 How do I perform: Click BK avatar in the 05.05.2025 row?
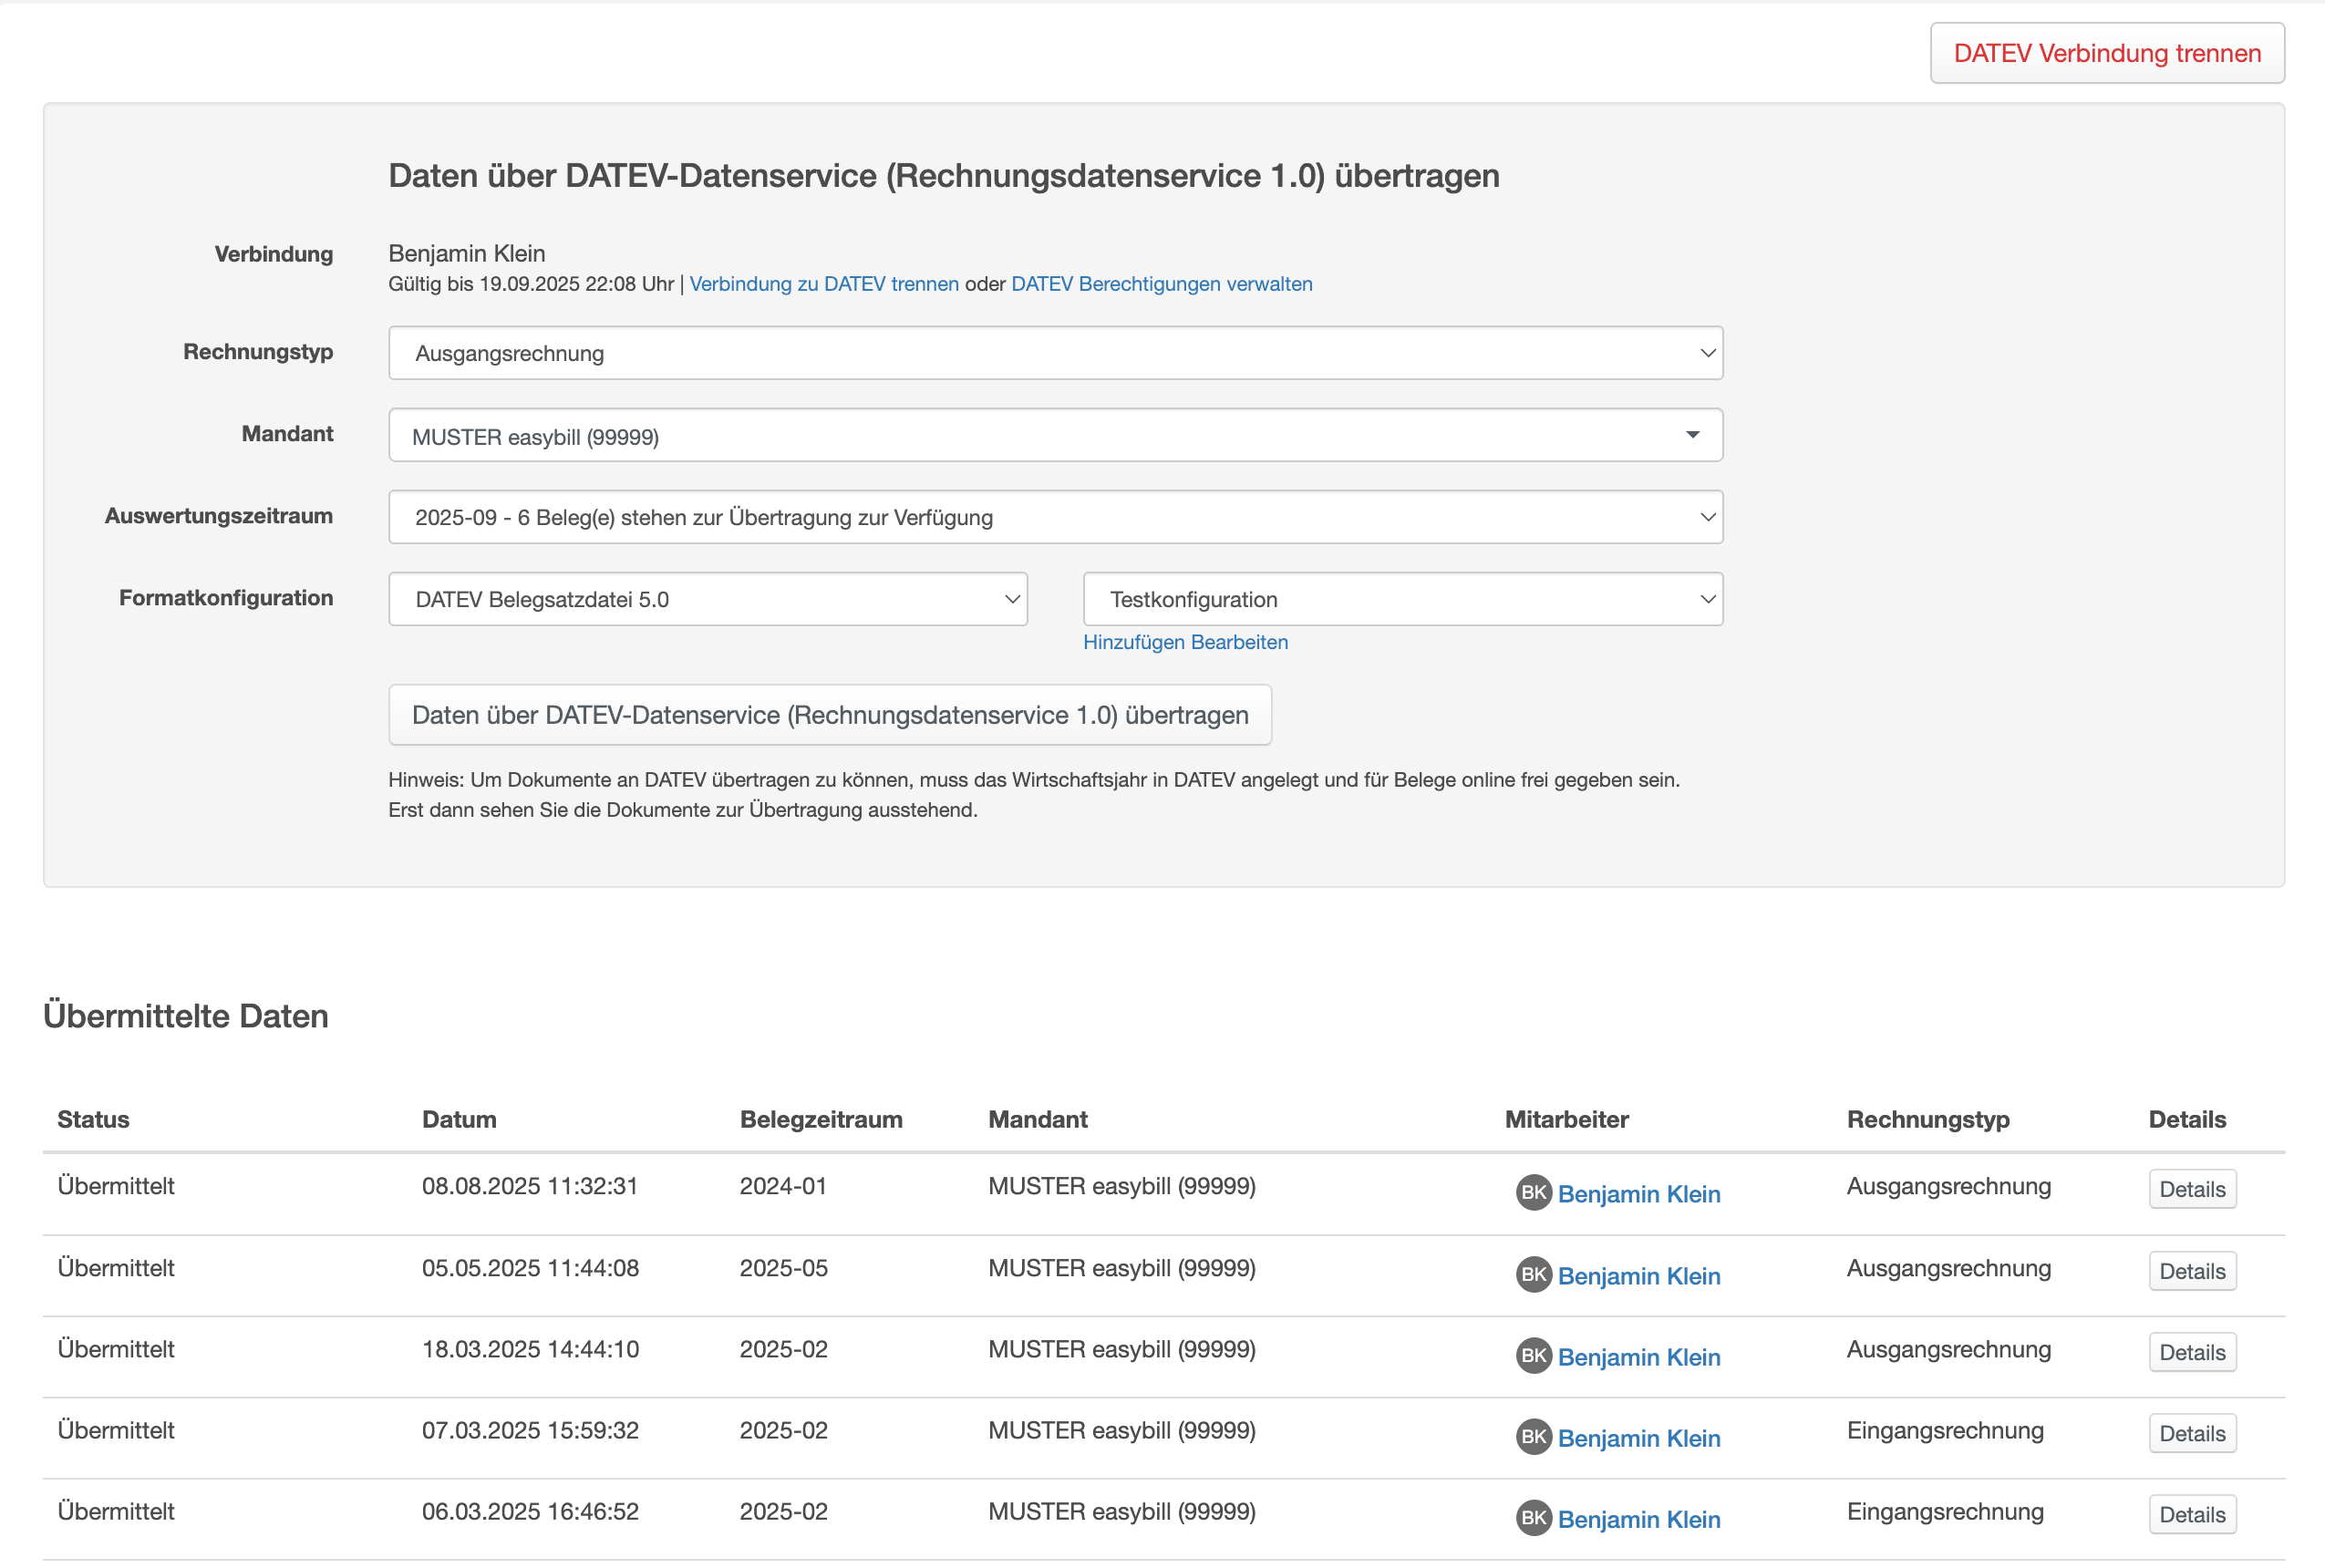coord(1532,1274)
